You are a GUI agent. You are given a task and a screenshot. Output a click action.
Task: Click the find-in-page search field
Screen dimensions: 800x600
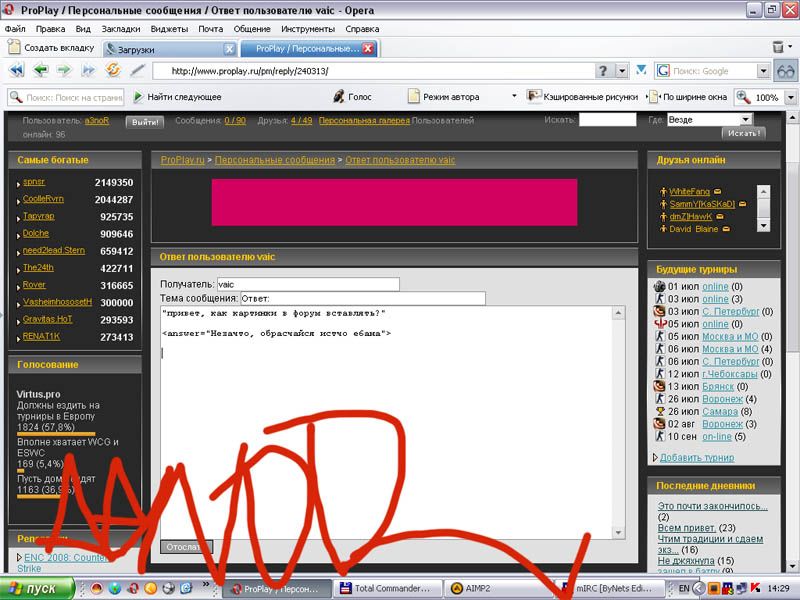66,97
